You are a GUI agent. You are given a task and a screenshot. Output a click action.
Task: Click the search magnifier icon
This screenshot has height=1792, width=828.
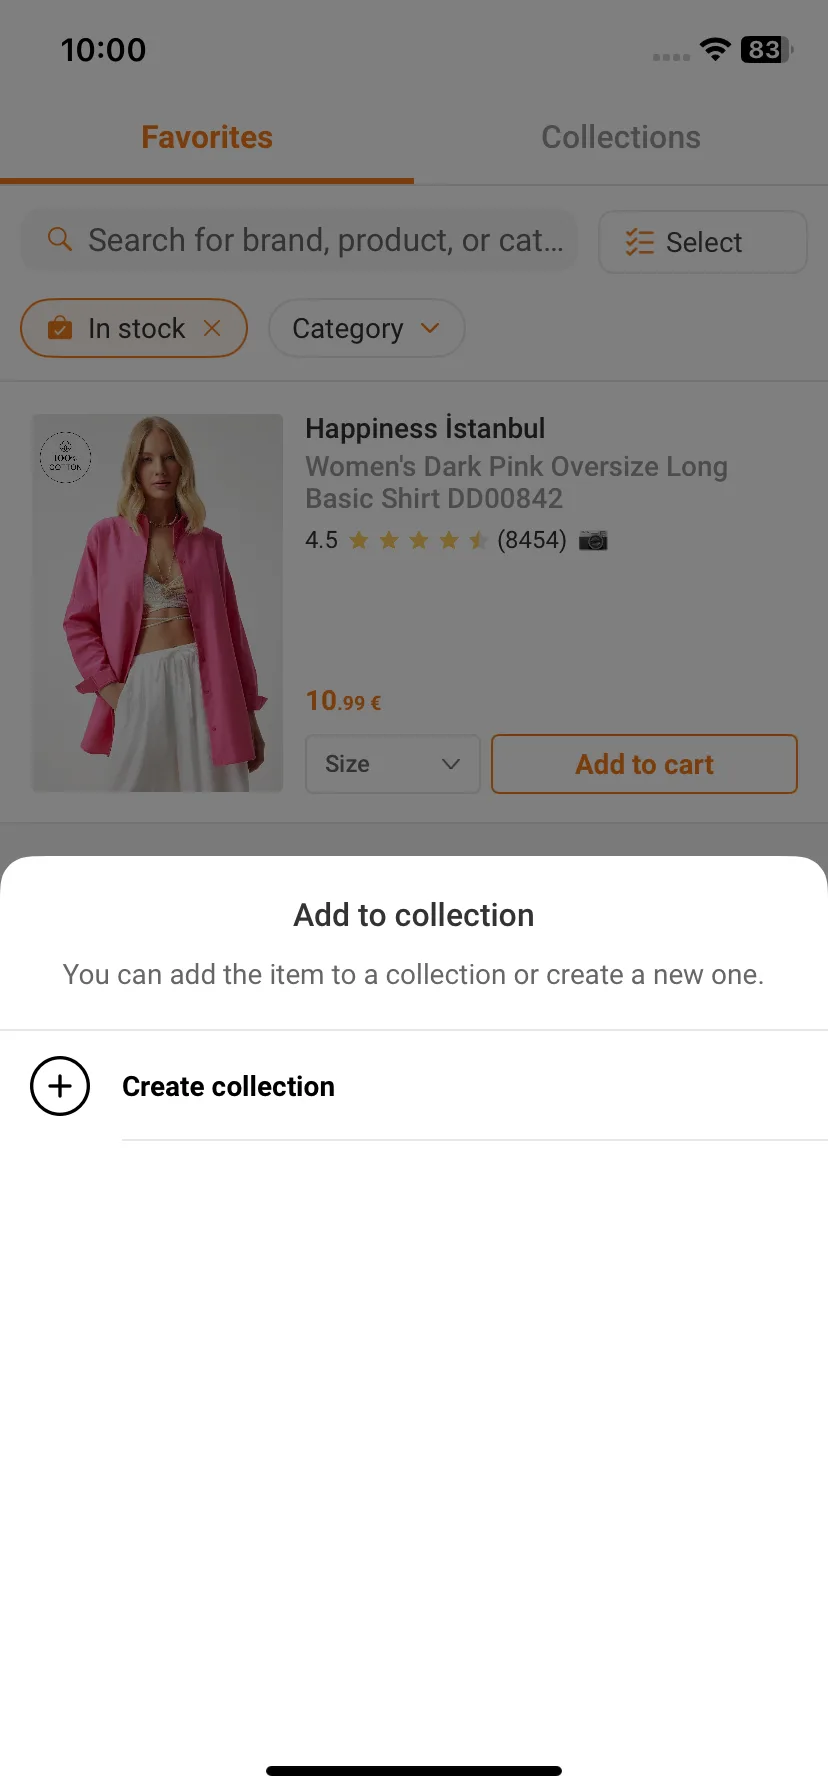click(x=60, y=240)
